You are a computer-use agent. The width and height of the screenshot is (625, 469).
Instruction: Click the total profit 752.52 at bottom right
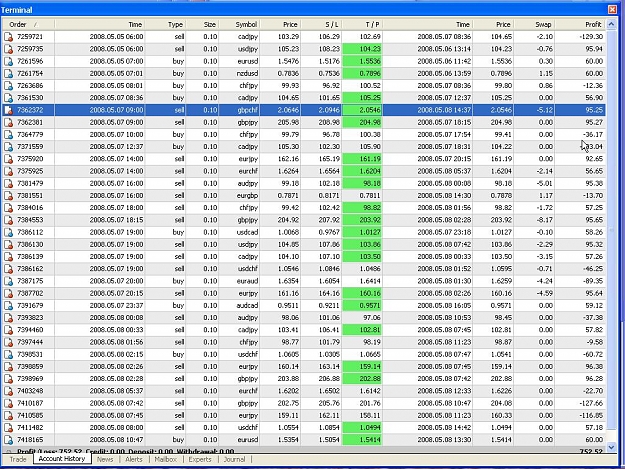[x=591, y=451]
